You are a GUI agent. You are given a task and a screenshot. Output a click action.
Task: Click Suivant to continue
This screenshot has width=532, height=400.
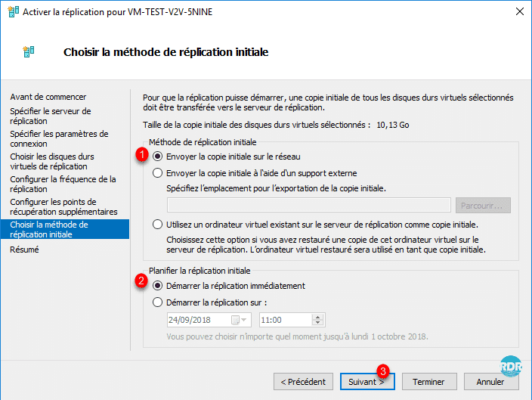click(367, 382)
